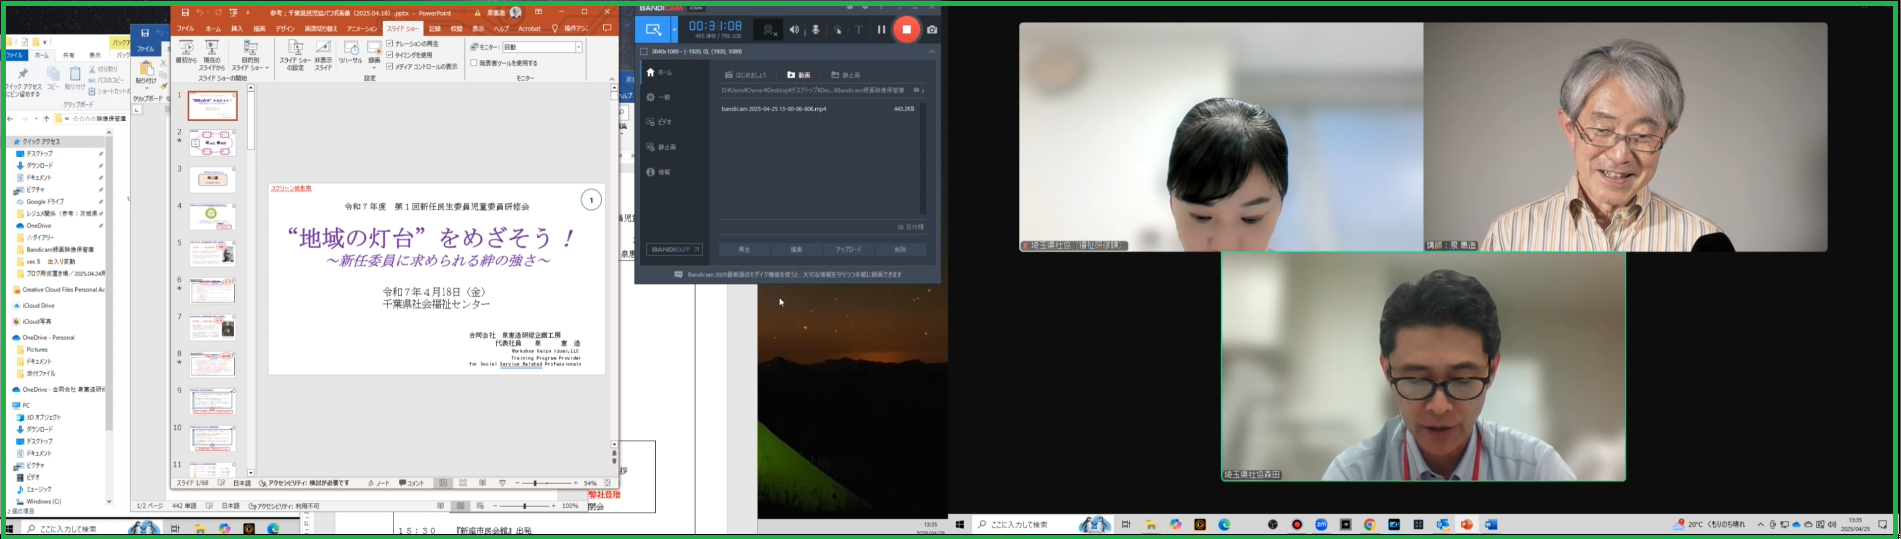Toggle Bandicam speaker sound icon
Image resolution: width=1901 pixels, height=539 pixels.
[x=794, y=30]
